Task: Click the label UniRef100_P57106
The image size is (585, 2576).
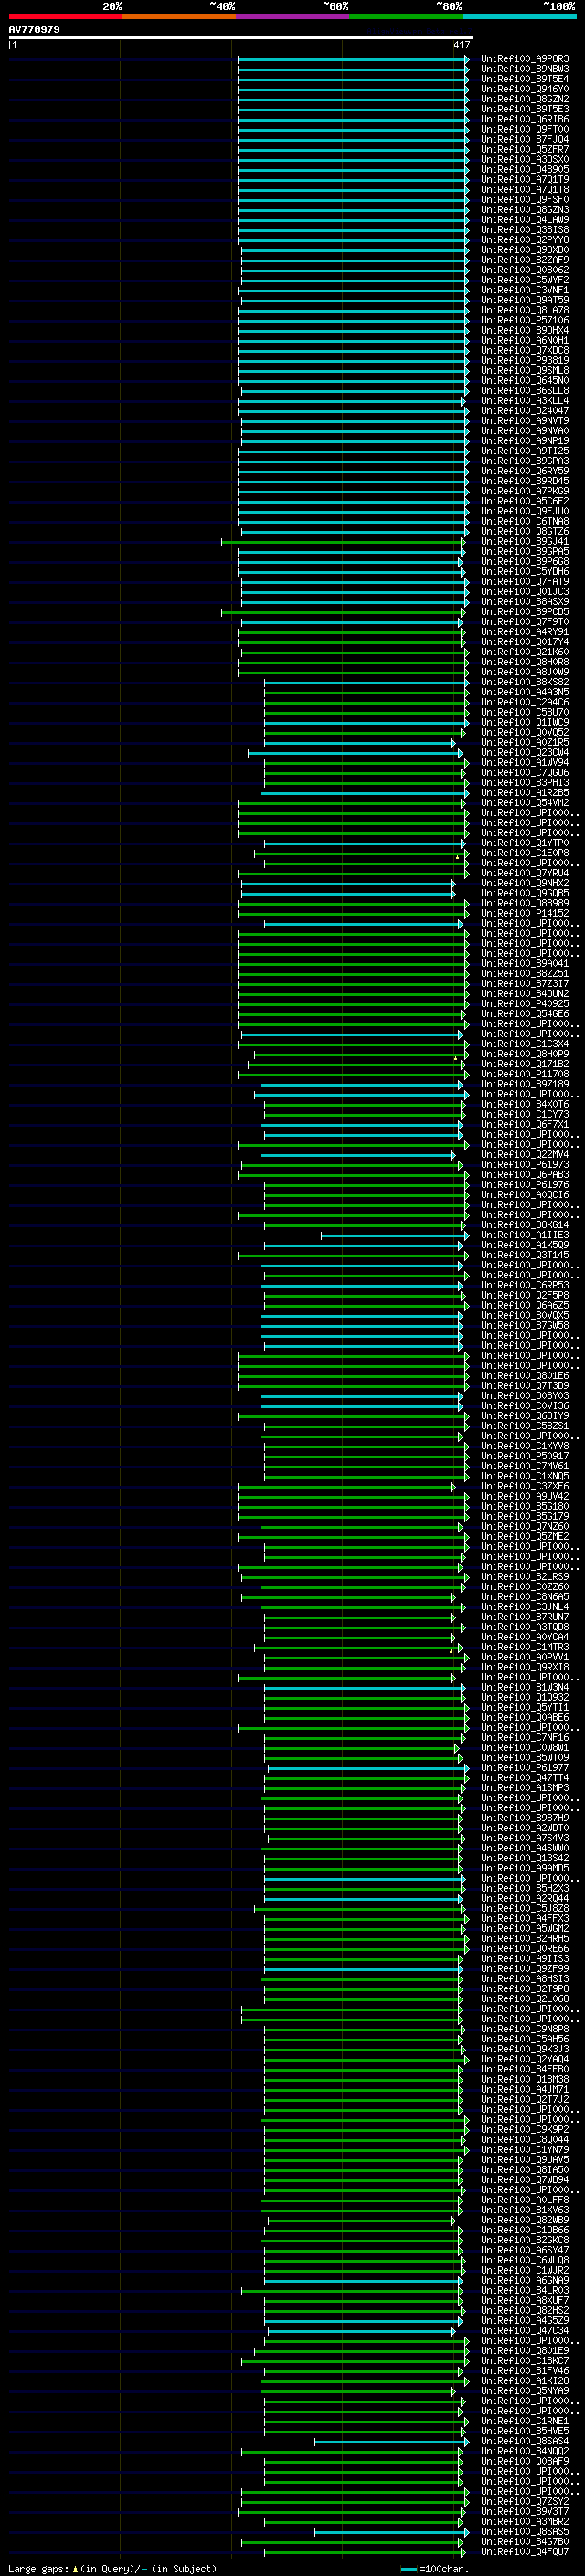Action: (525, 320)
